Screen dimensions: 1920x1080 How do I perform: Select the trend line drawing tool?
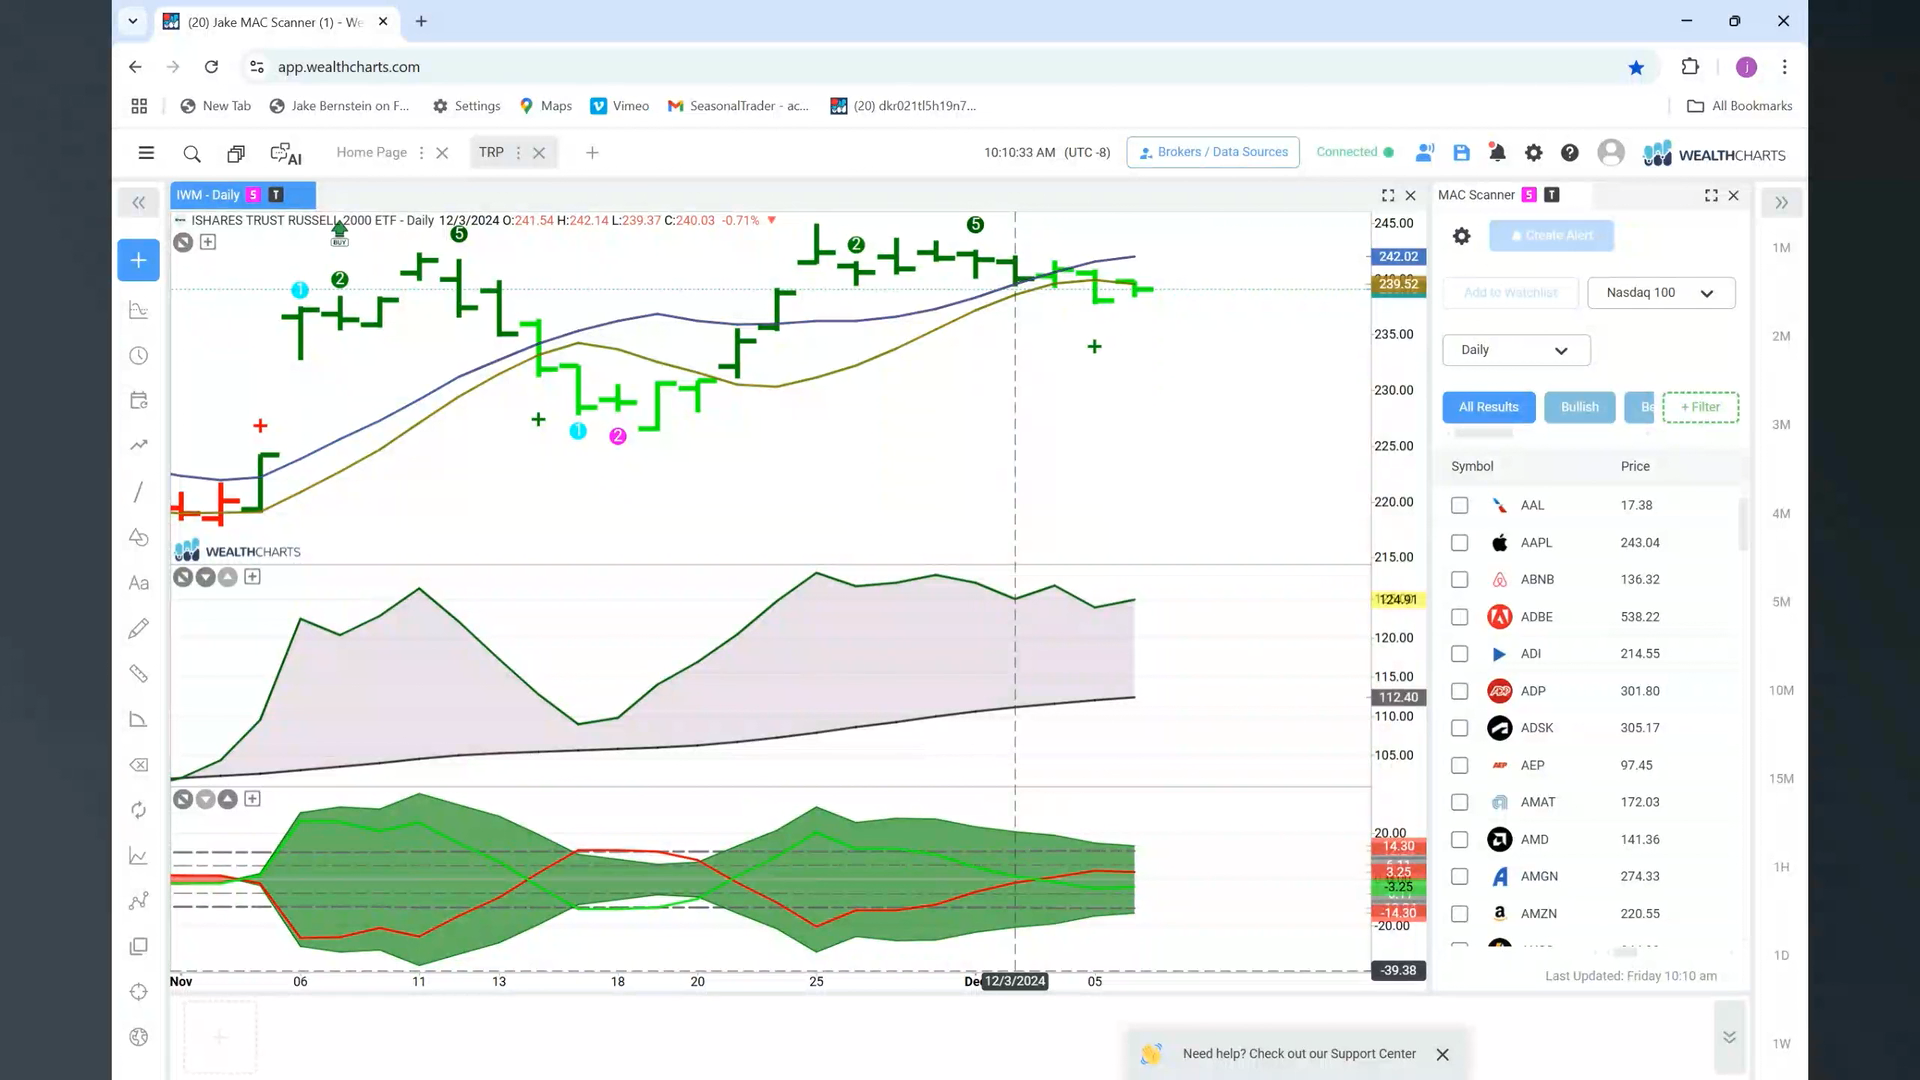pyautogui.click(x=139, y=492)
